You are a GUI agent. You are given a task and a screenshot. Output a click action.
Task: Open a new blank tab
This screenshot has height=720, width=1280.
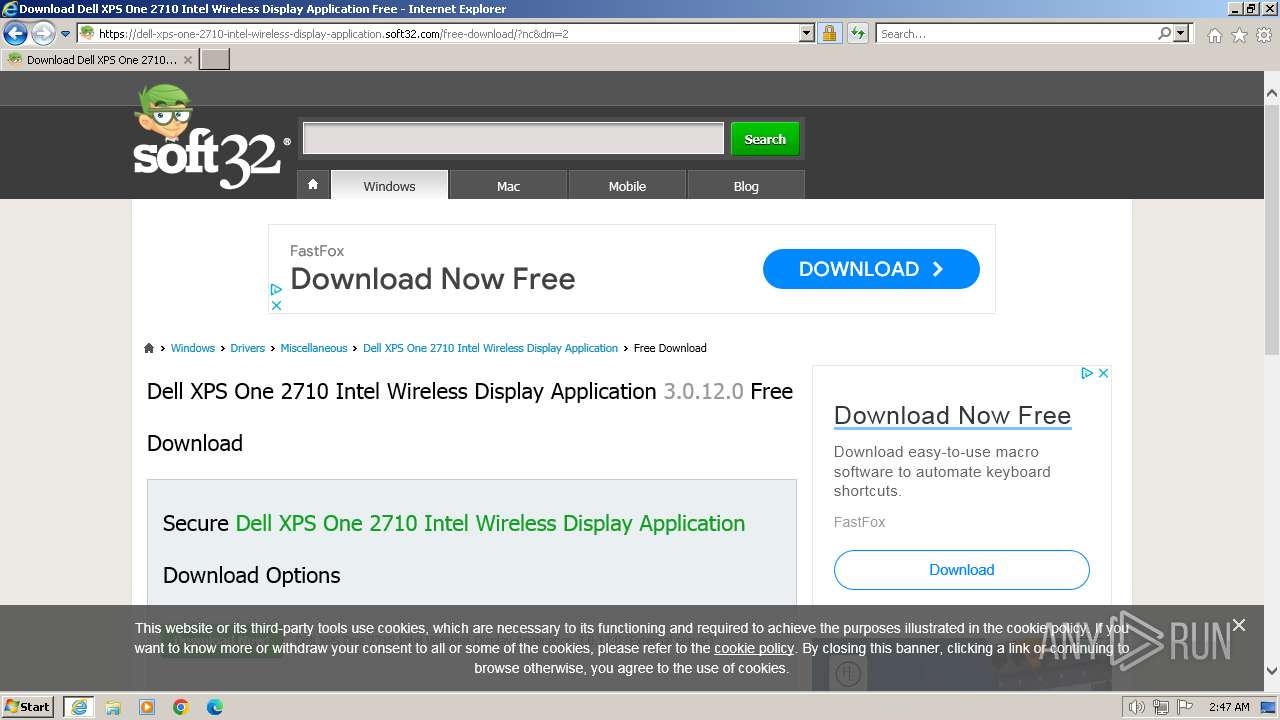(x=215, y=59)
